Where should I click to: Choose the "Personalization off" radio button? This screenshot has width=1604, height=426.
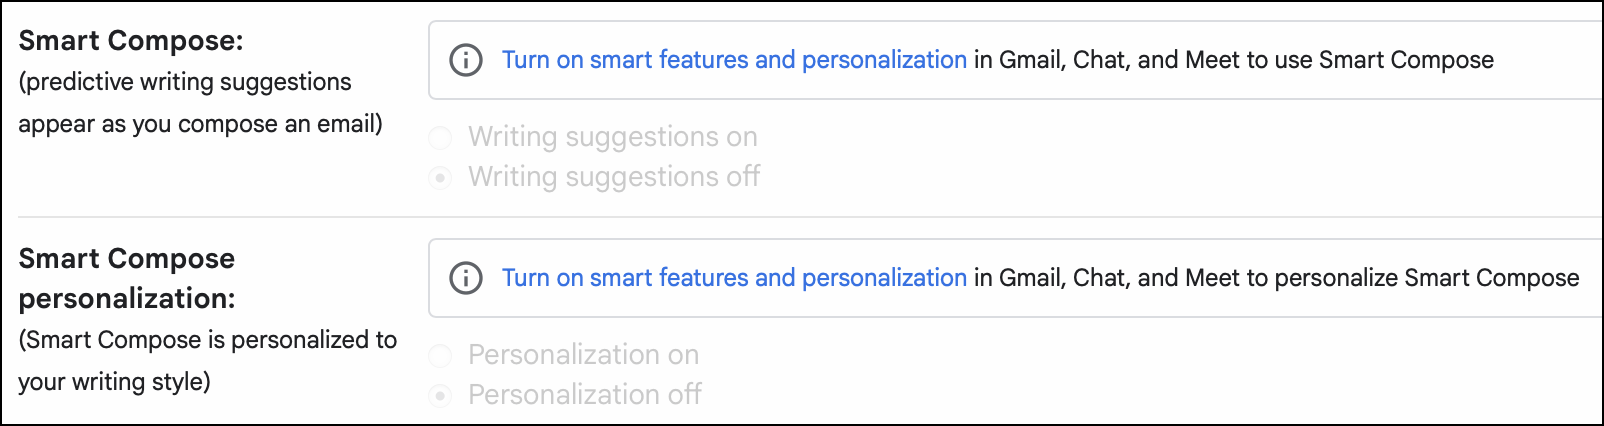click(440, 396)
